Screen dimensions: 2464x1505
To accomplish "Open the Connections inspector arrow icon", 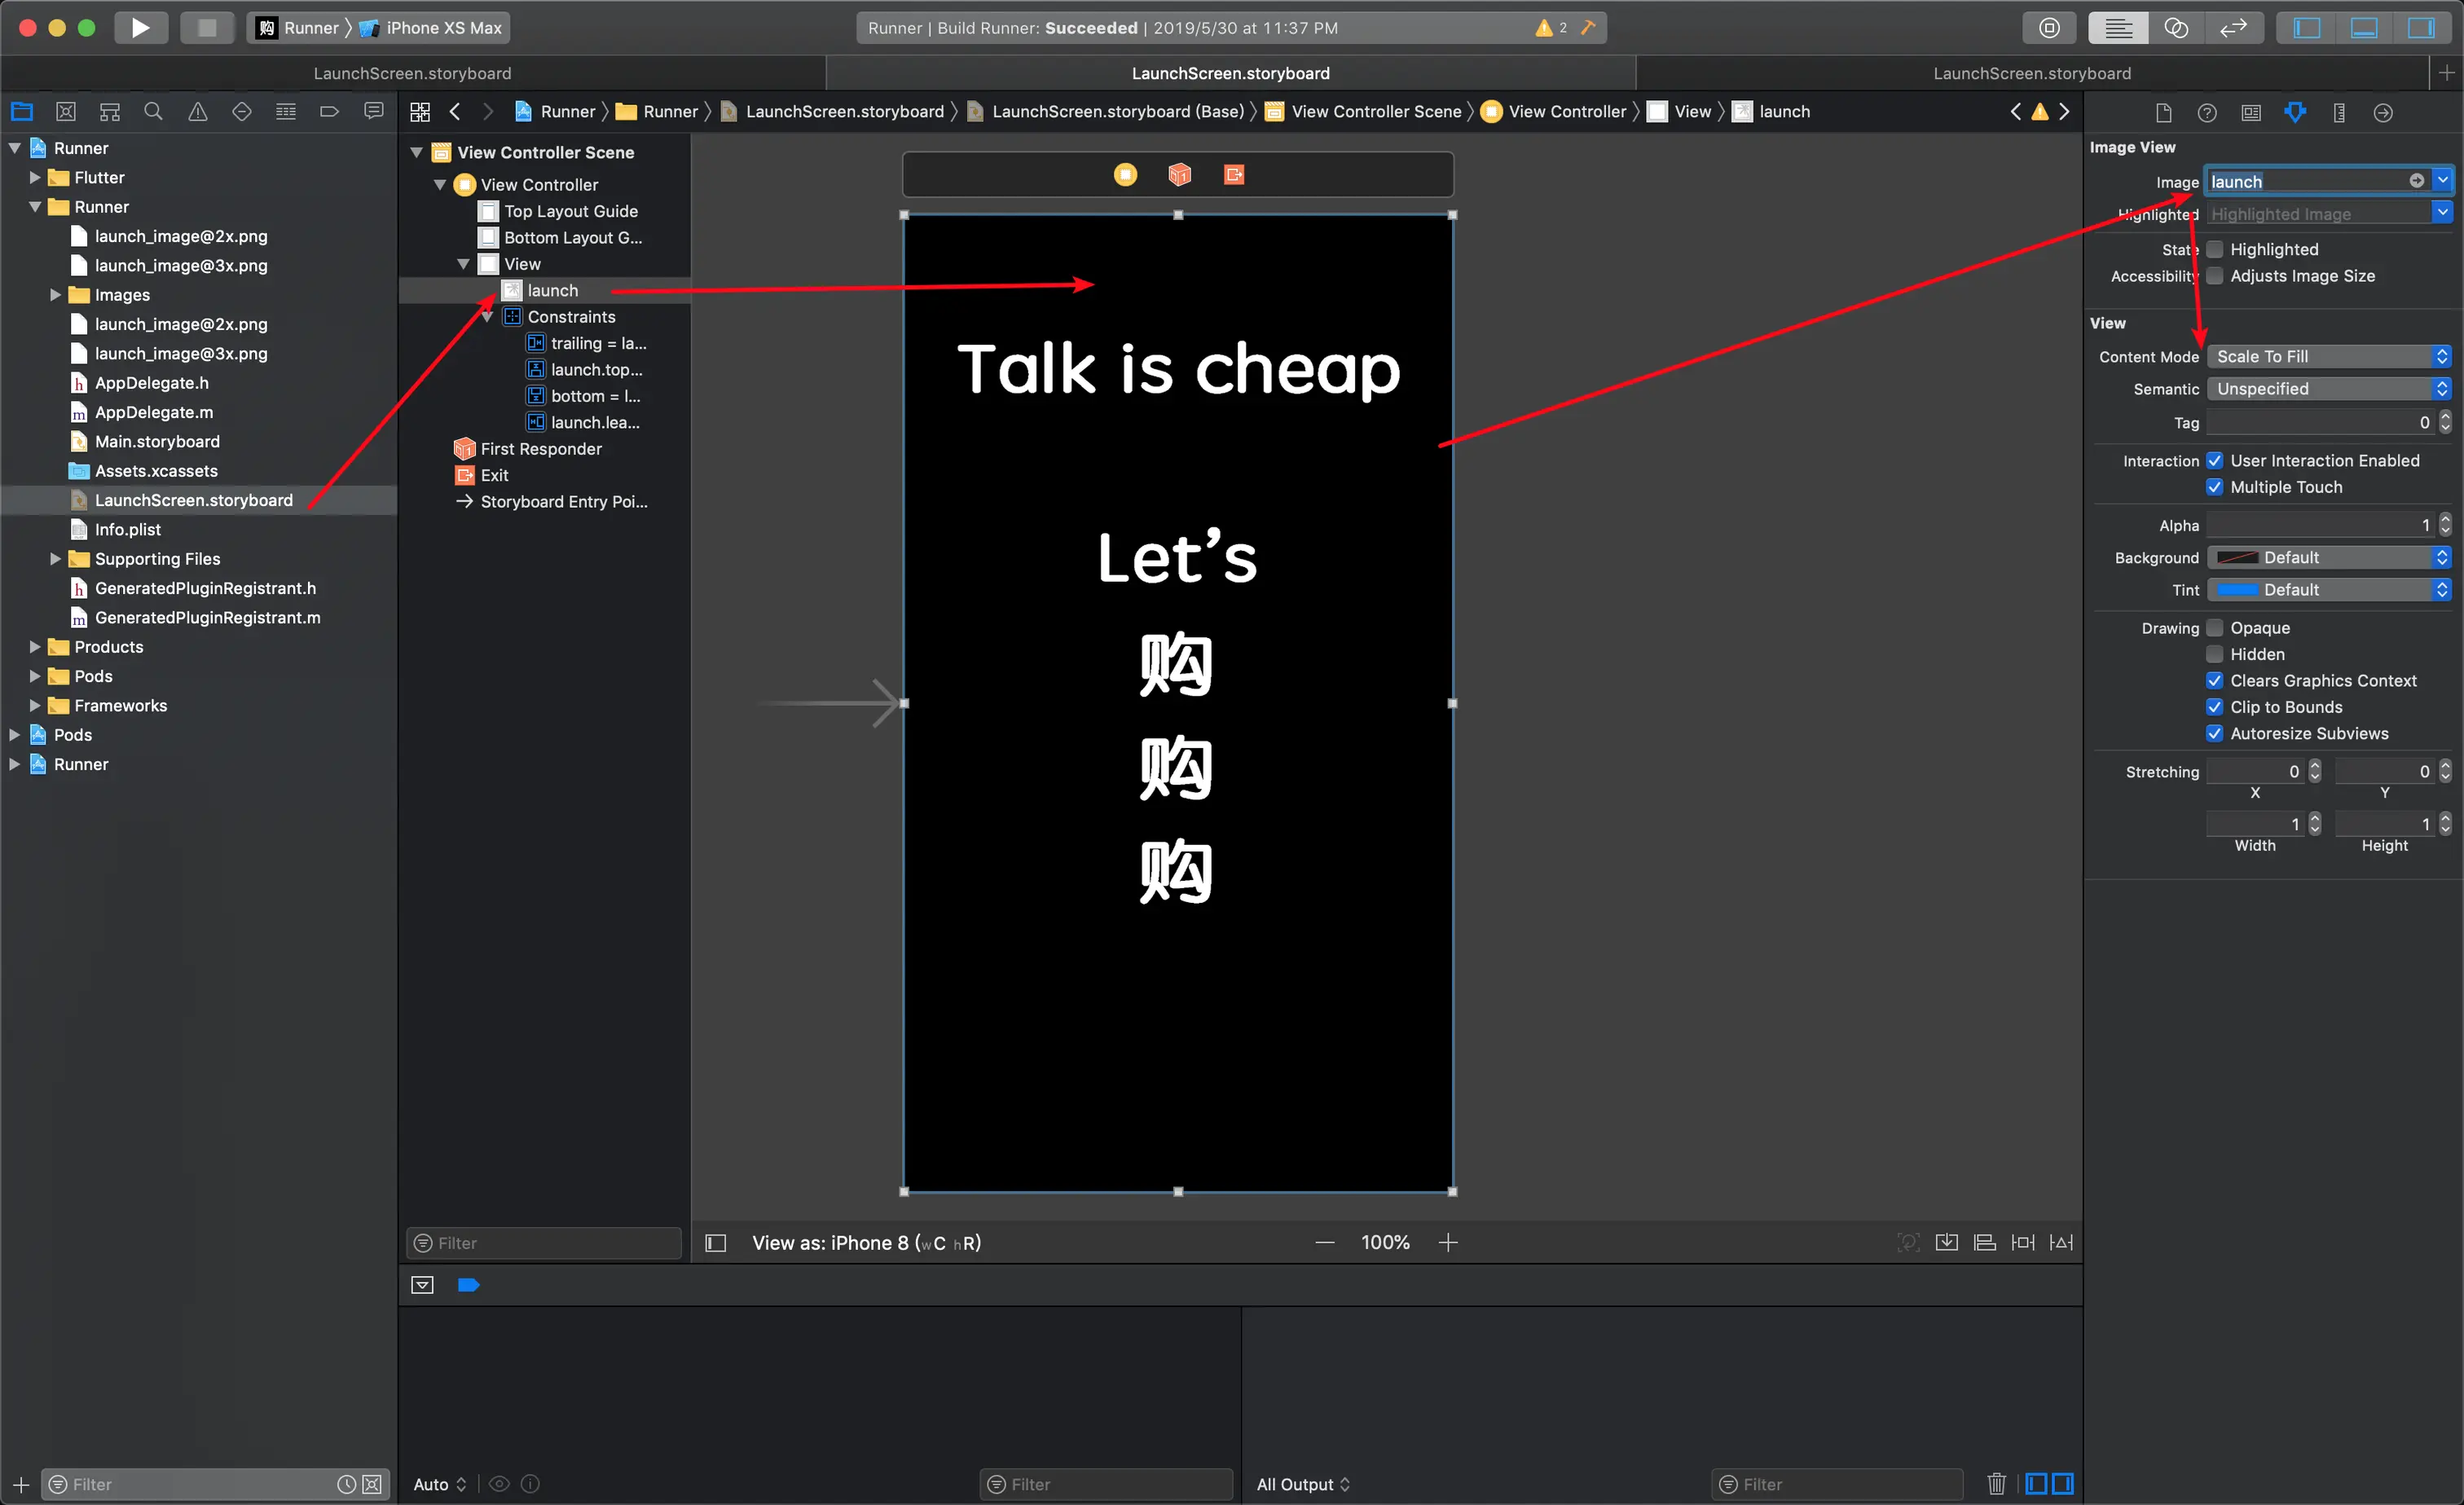I will pos(2382,112).
